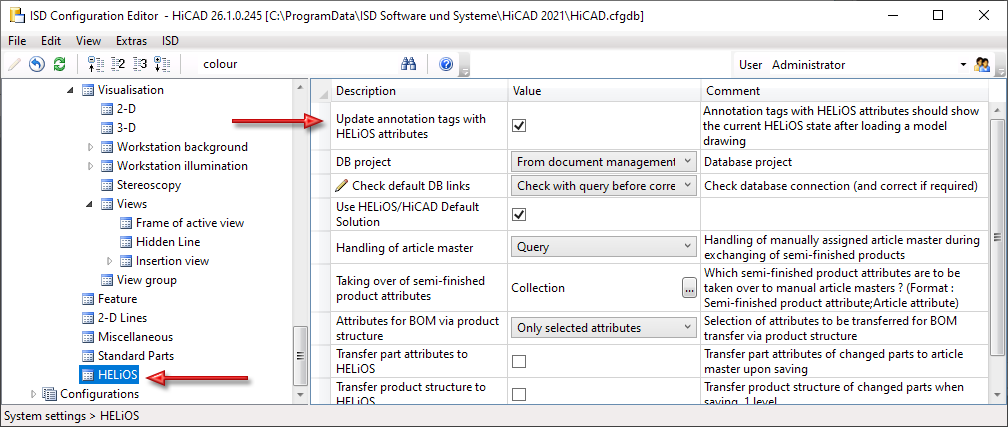Image resolution: width=1008 pixels, height=427 pixels.
Task: Click the collapse all tree levels icon
Action: click(x=96, y=64)
